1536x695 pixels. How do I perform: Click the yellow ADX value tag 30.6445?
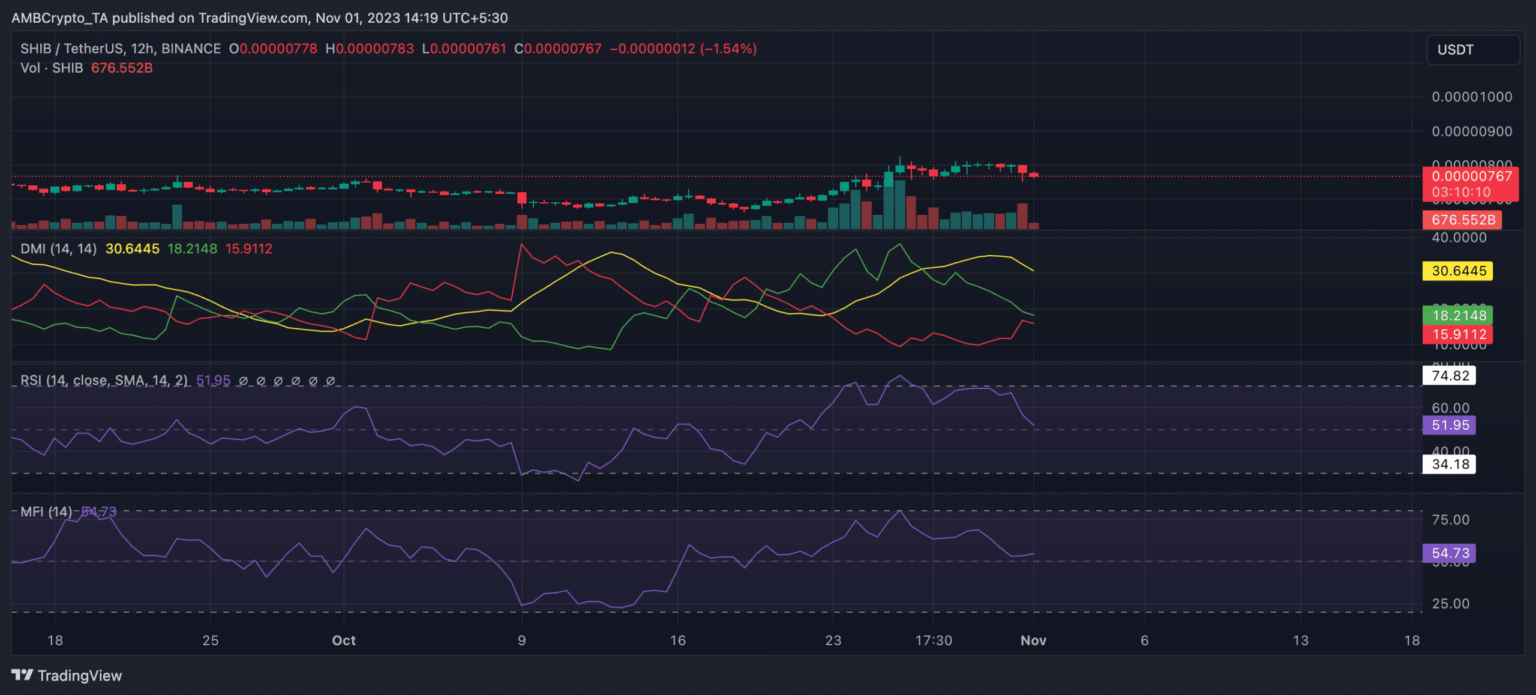1458,271
